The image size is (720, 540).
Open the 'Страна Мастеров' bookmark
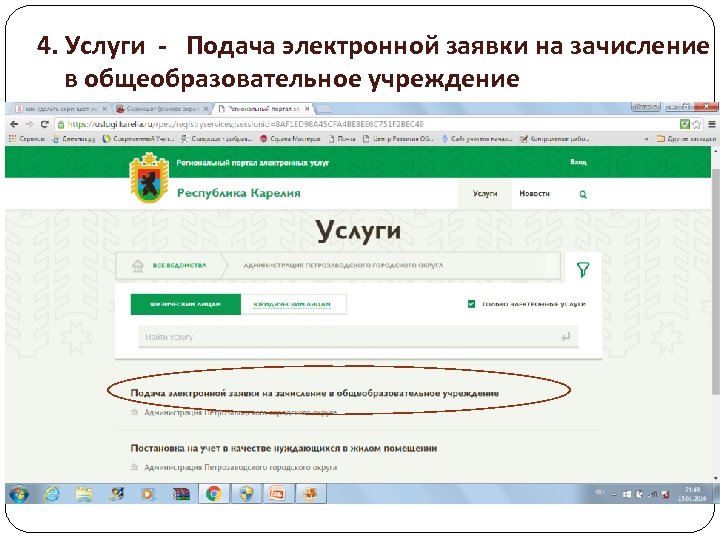tap(290, 138)
